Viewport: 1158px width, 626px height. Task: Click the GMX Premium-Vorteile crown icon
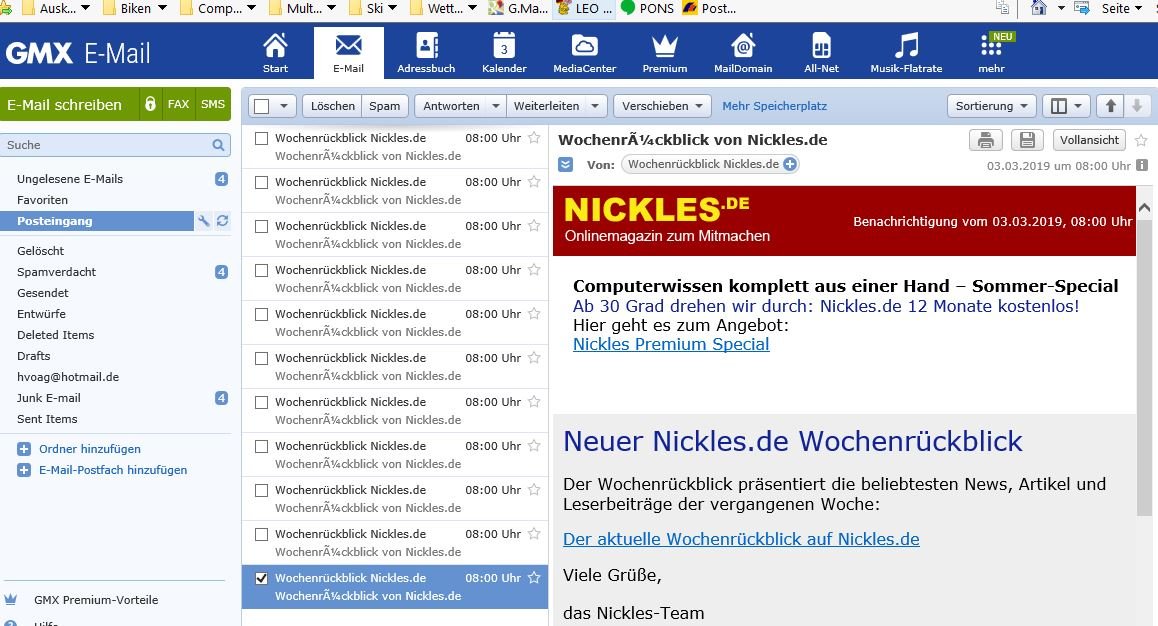click(10, 599)
